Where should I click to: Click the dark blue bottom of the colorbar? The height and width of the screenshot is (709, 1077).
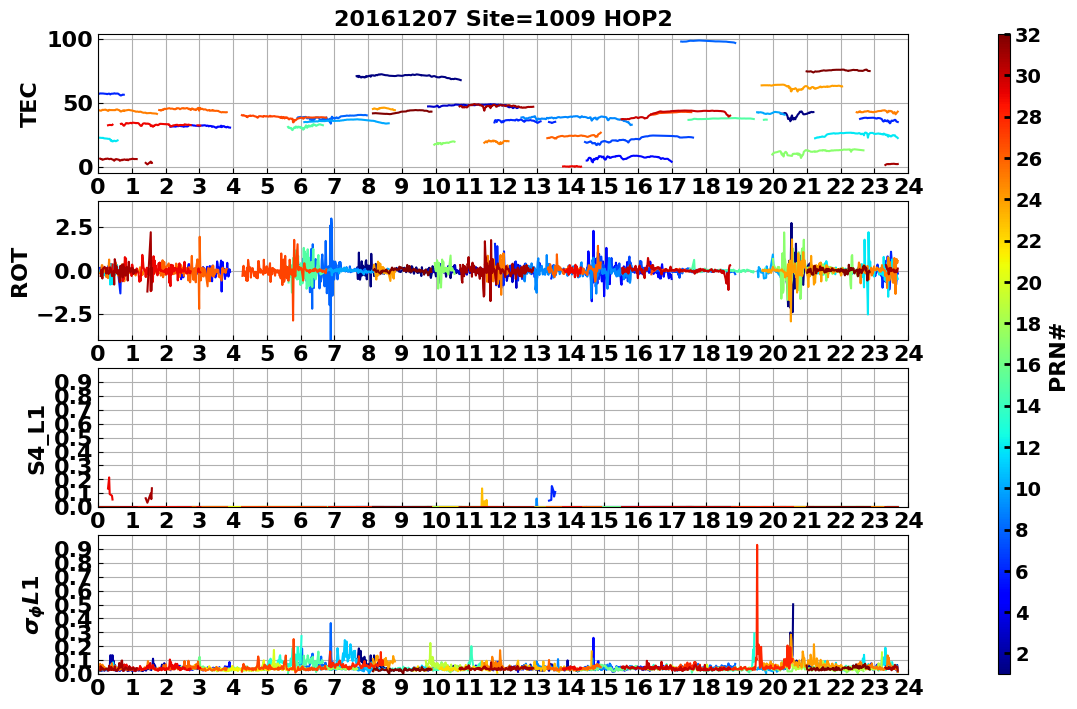point(1004,668)
